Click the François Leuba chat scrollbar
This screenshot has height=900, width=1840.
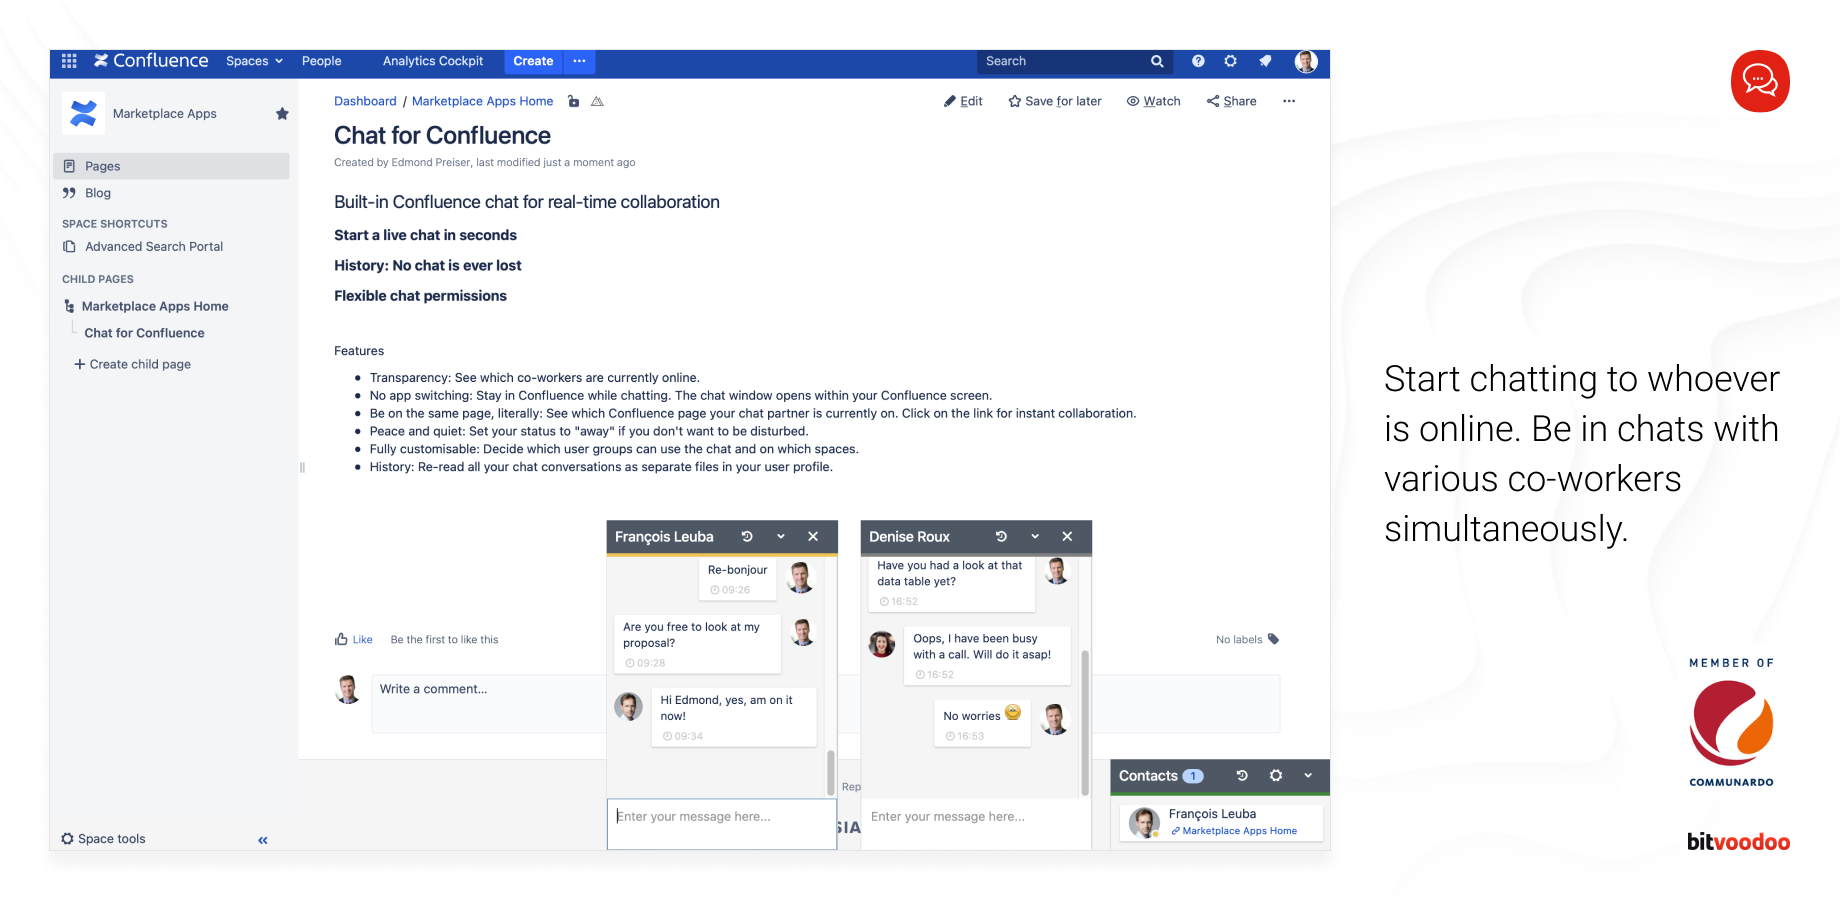pos(831,772)
